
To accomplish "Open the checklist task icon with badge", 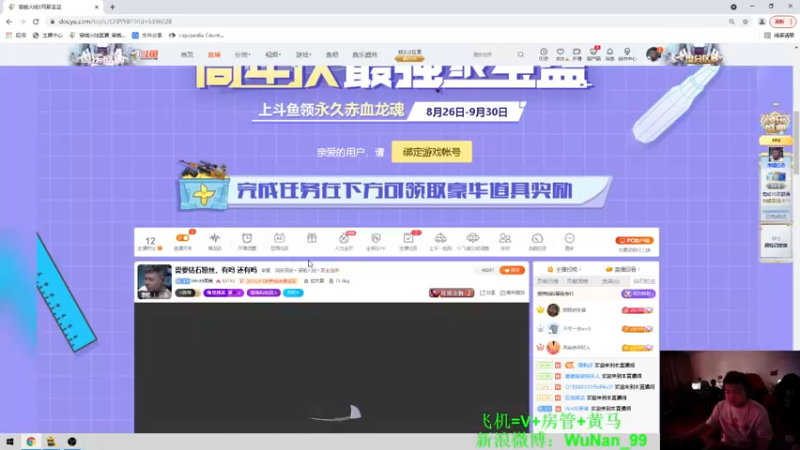I will (x=408, y=238).
